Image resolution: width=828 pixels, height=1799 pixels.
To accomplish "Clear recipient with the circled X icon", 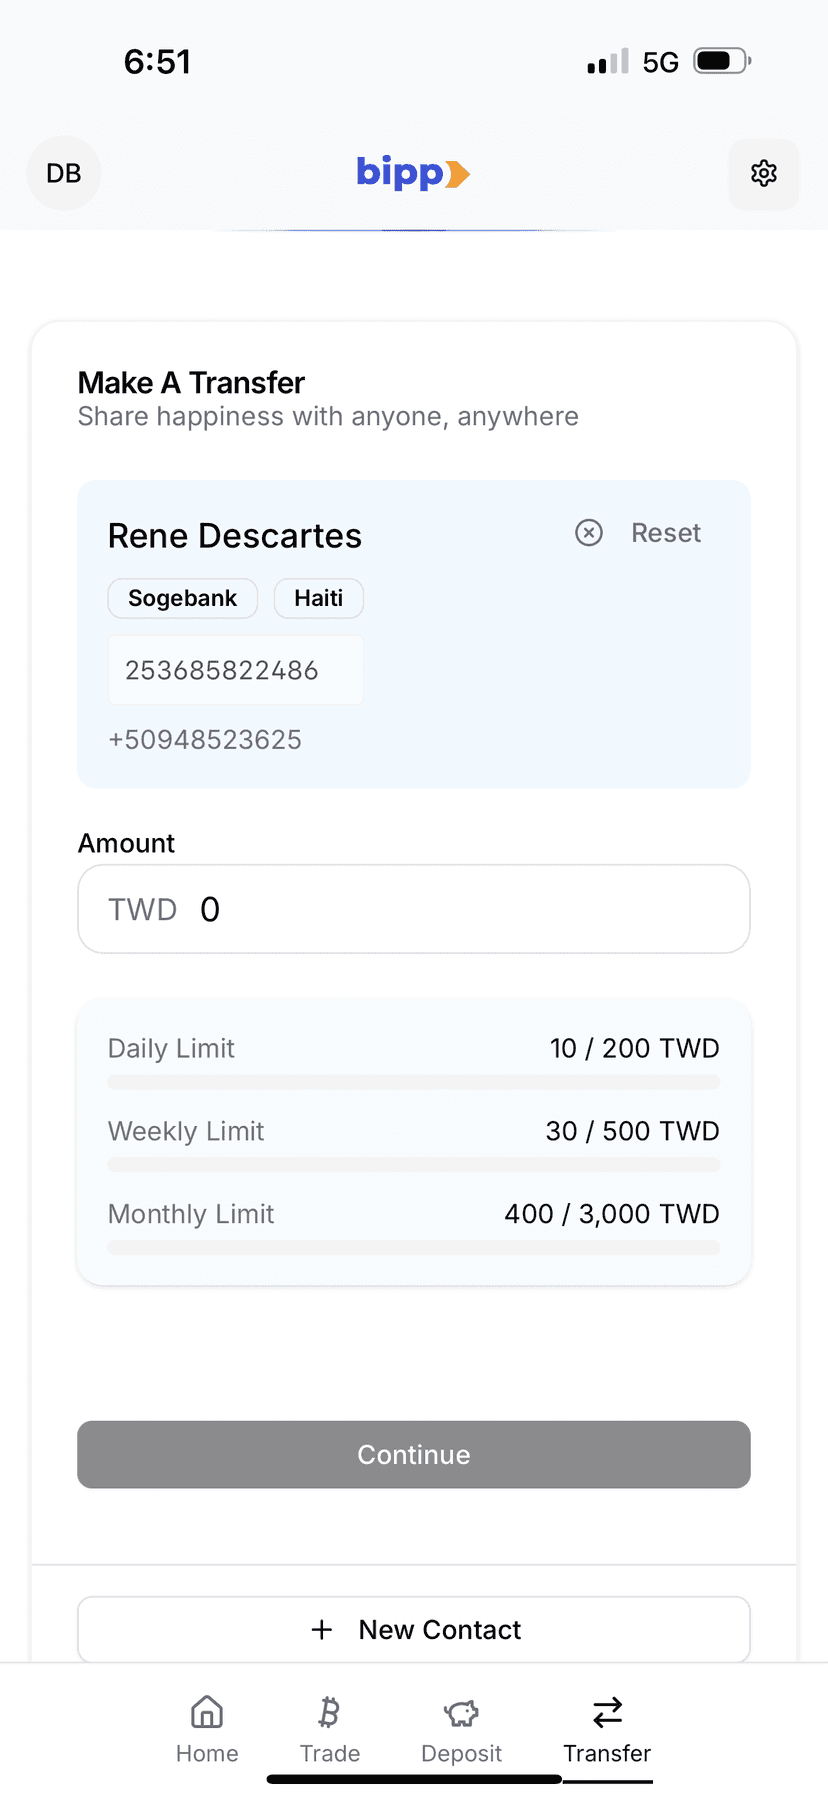I will (x=589, y=533).
